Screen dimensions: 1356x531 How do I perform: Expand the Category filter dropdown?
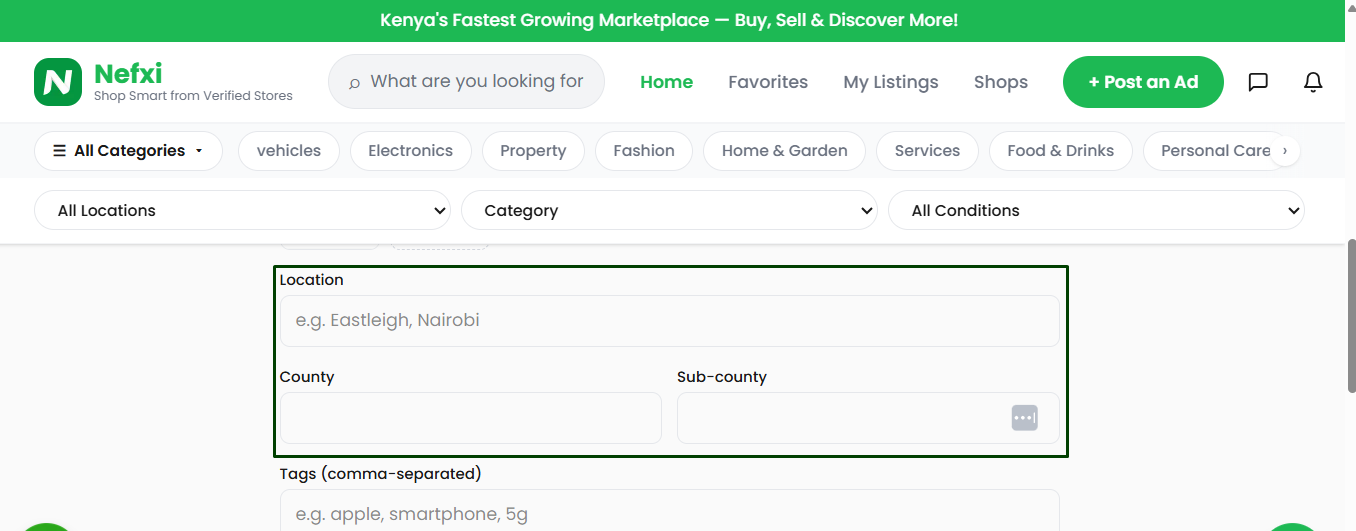(669, 211)
